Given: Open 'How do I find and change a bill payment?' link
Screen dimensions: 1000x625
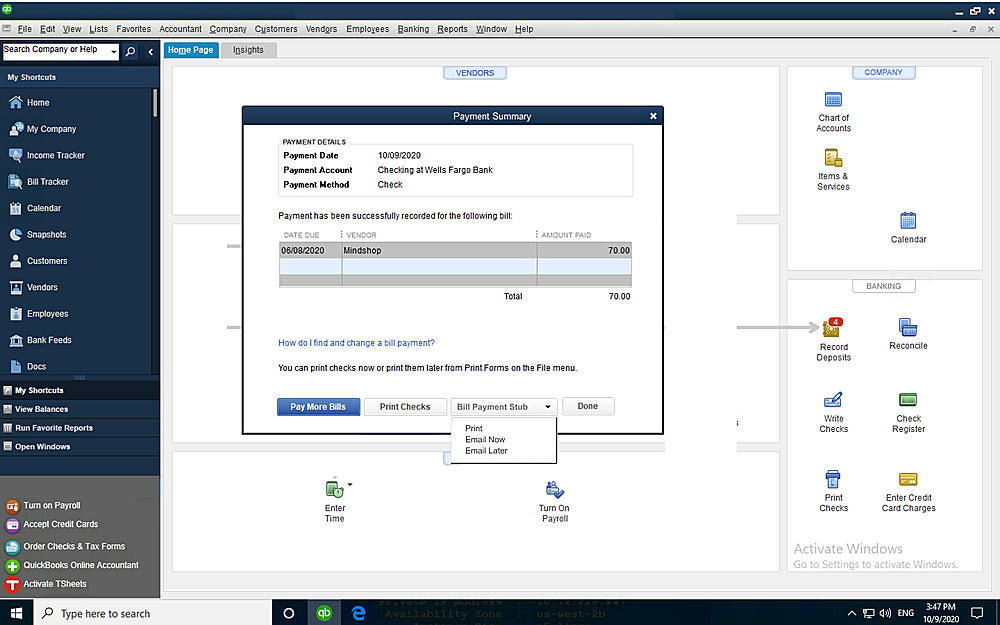Looking at the screenshot, I should 356,343.
